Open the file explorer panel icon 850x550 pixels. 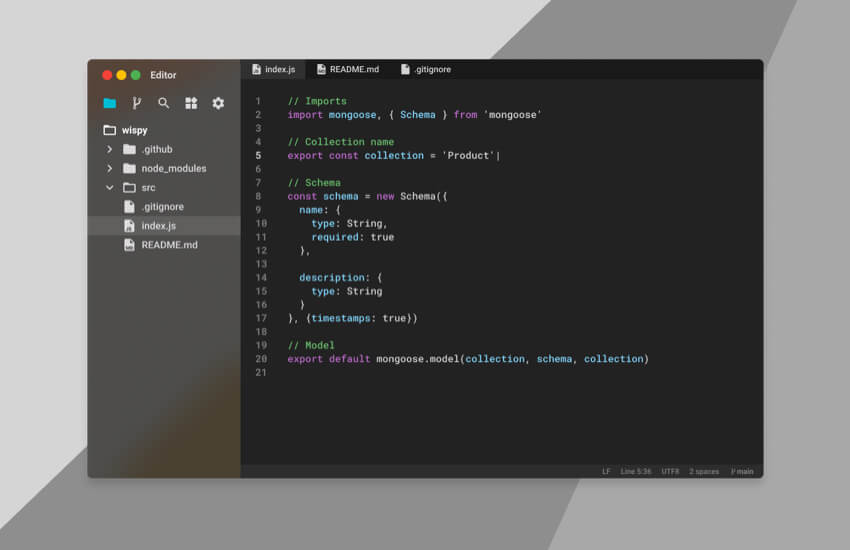point(109,103)
